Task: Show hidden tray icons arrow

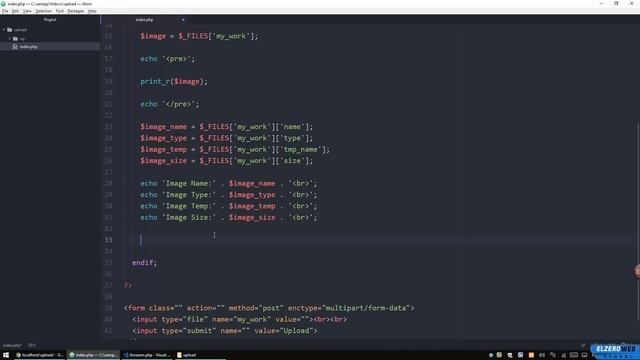Action: point(491,355)
